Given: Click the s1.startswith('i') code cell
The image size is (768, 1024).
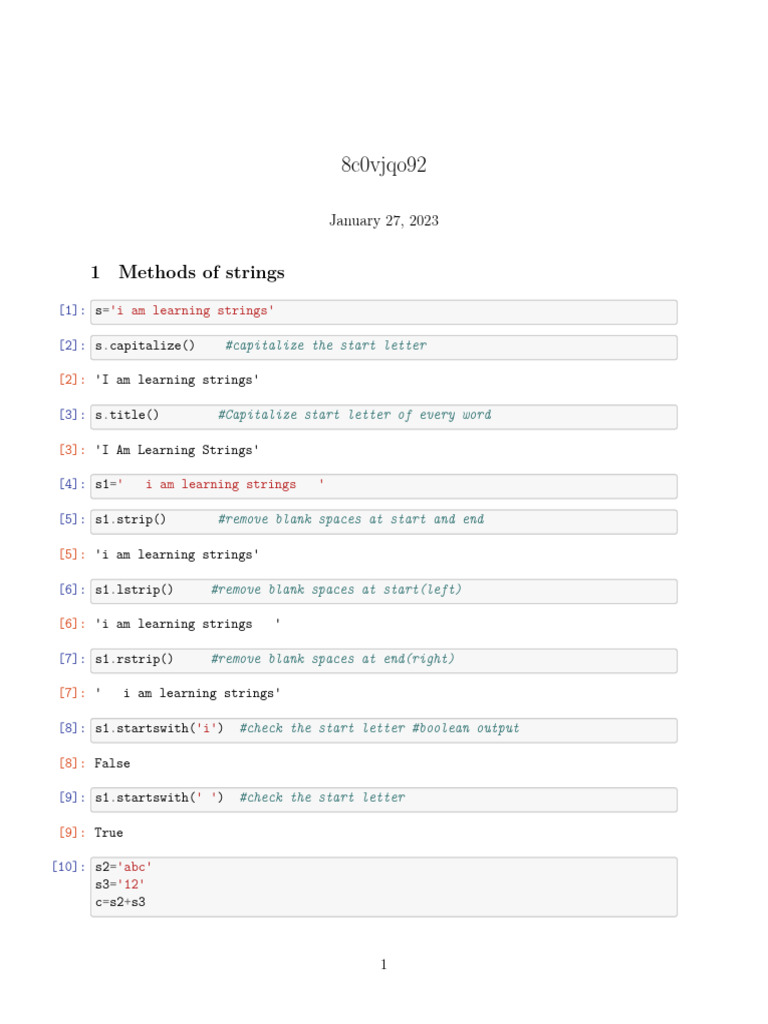Looking at the screenshot, I should [383, 730].
